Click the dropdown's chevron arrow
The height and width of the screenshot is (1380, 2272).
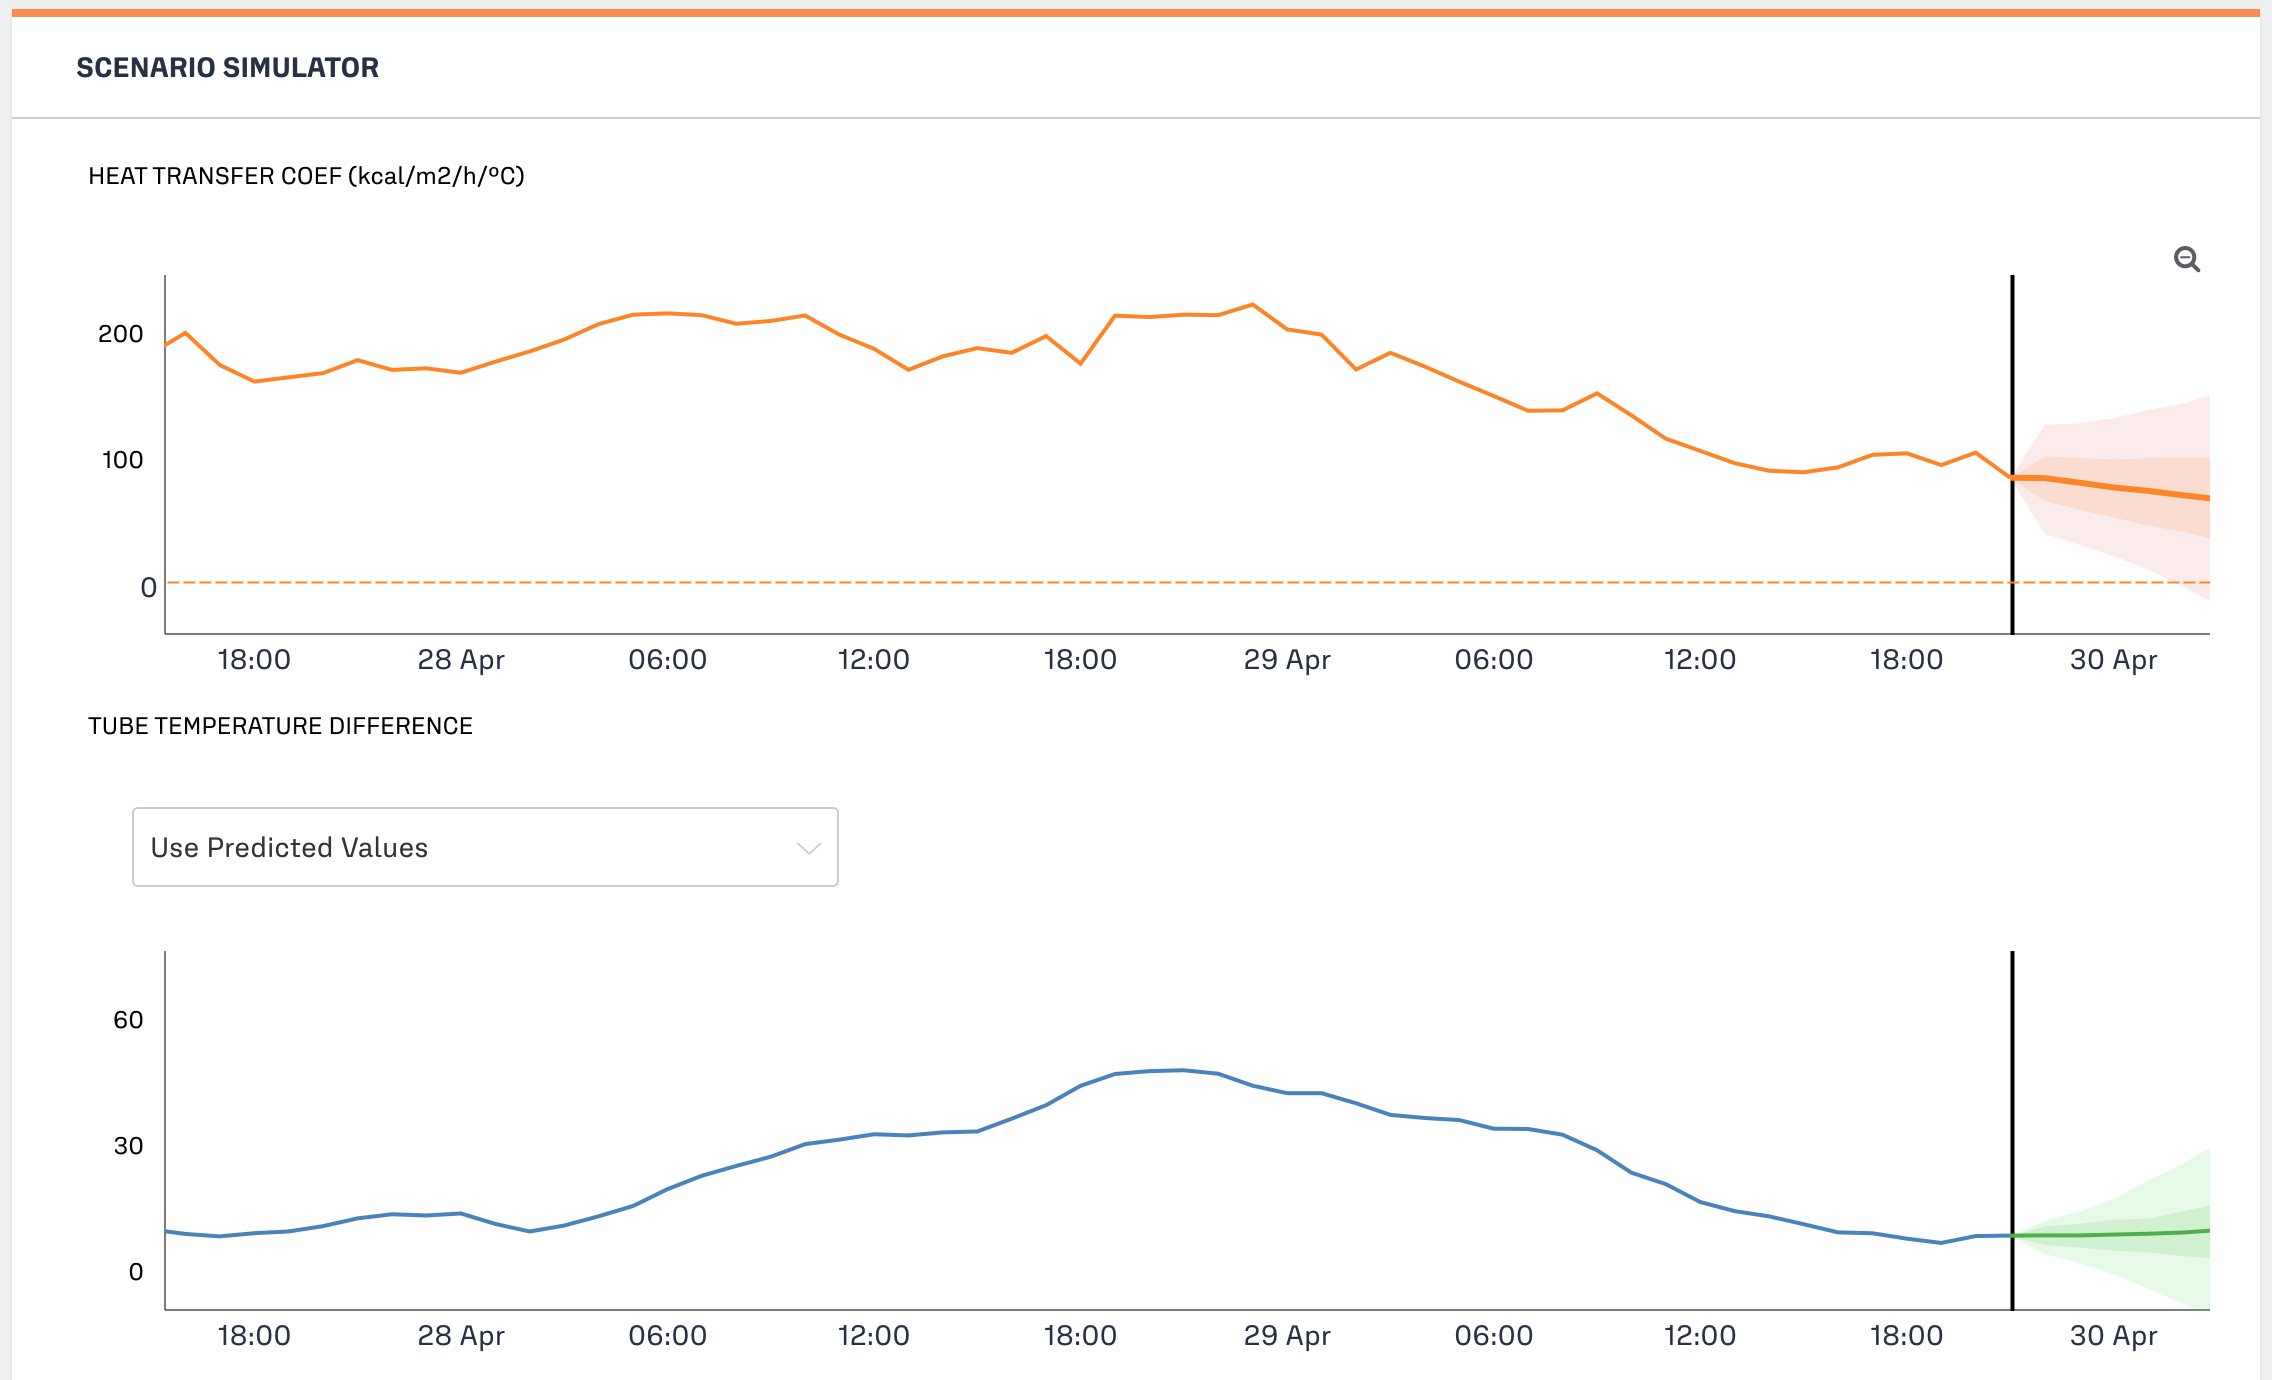point(808,848)
